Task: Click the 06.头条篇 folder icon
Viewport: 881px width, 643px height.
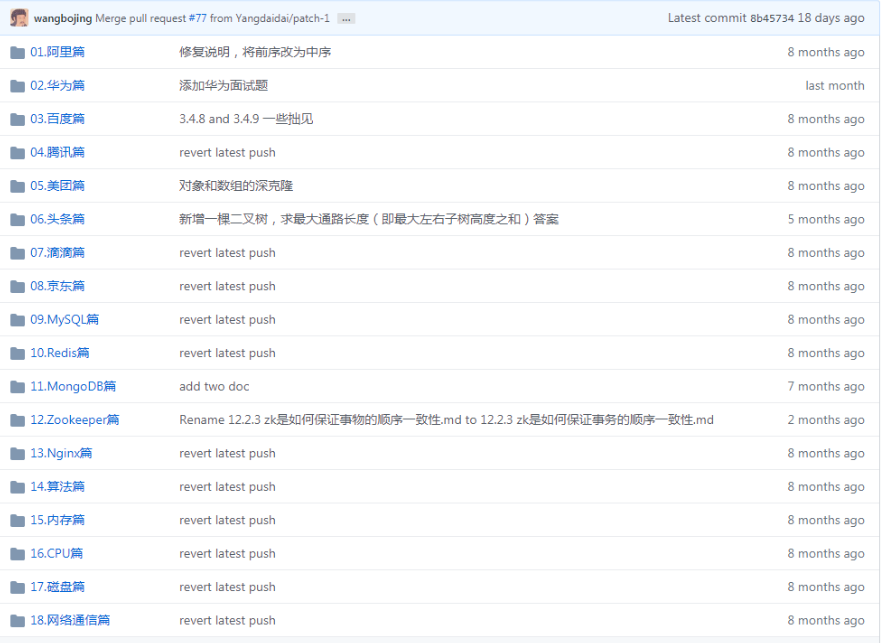Action: [x=17, y=219]
